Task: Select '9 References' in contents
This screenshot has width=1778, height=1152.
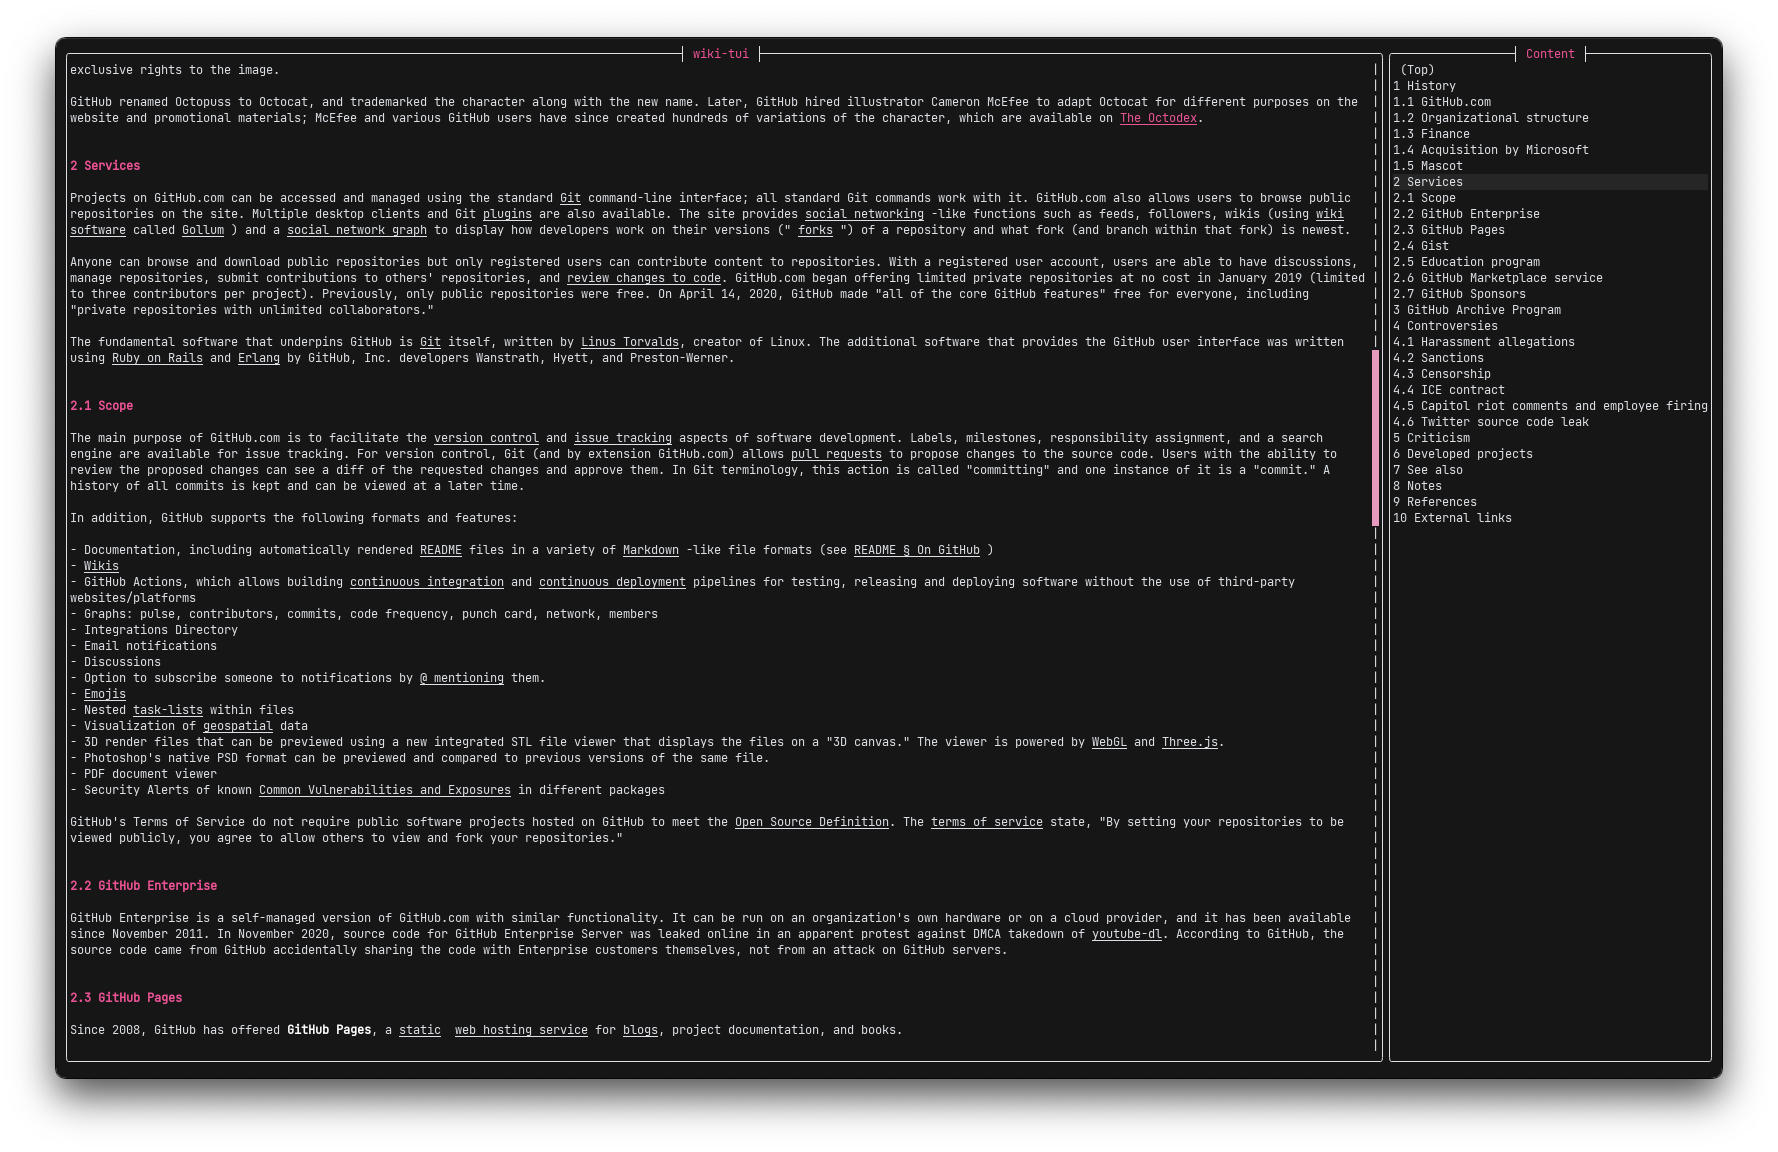Action: tap(1435, 502)
